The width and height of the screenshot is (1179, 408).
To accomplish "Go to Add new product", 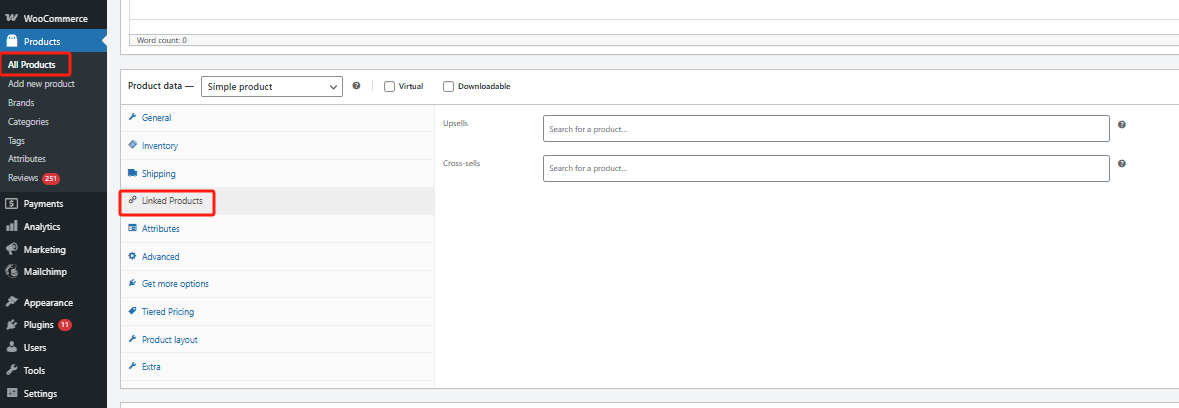I will coord(41,84).
